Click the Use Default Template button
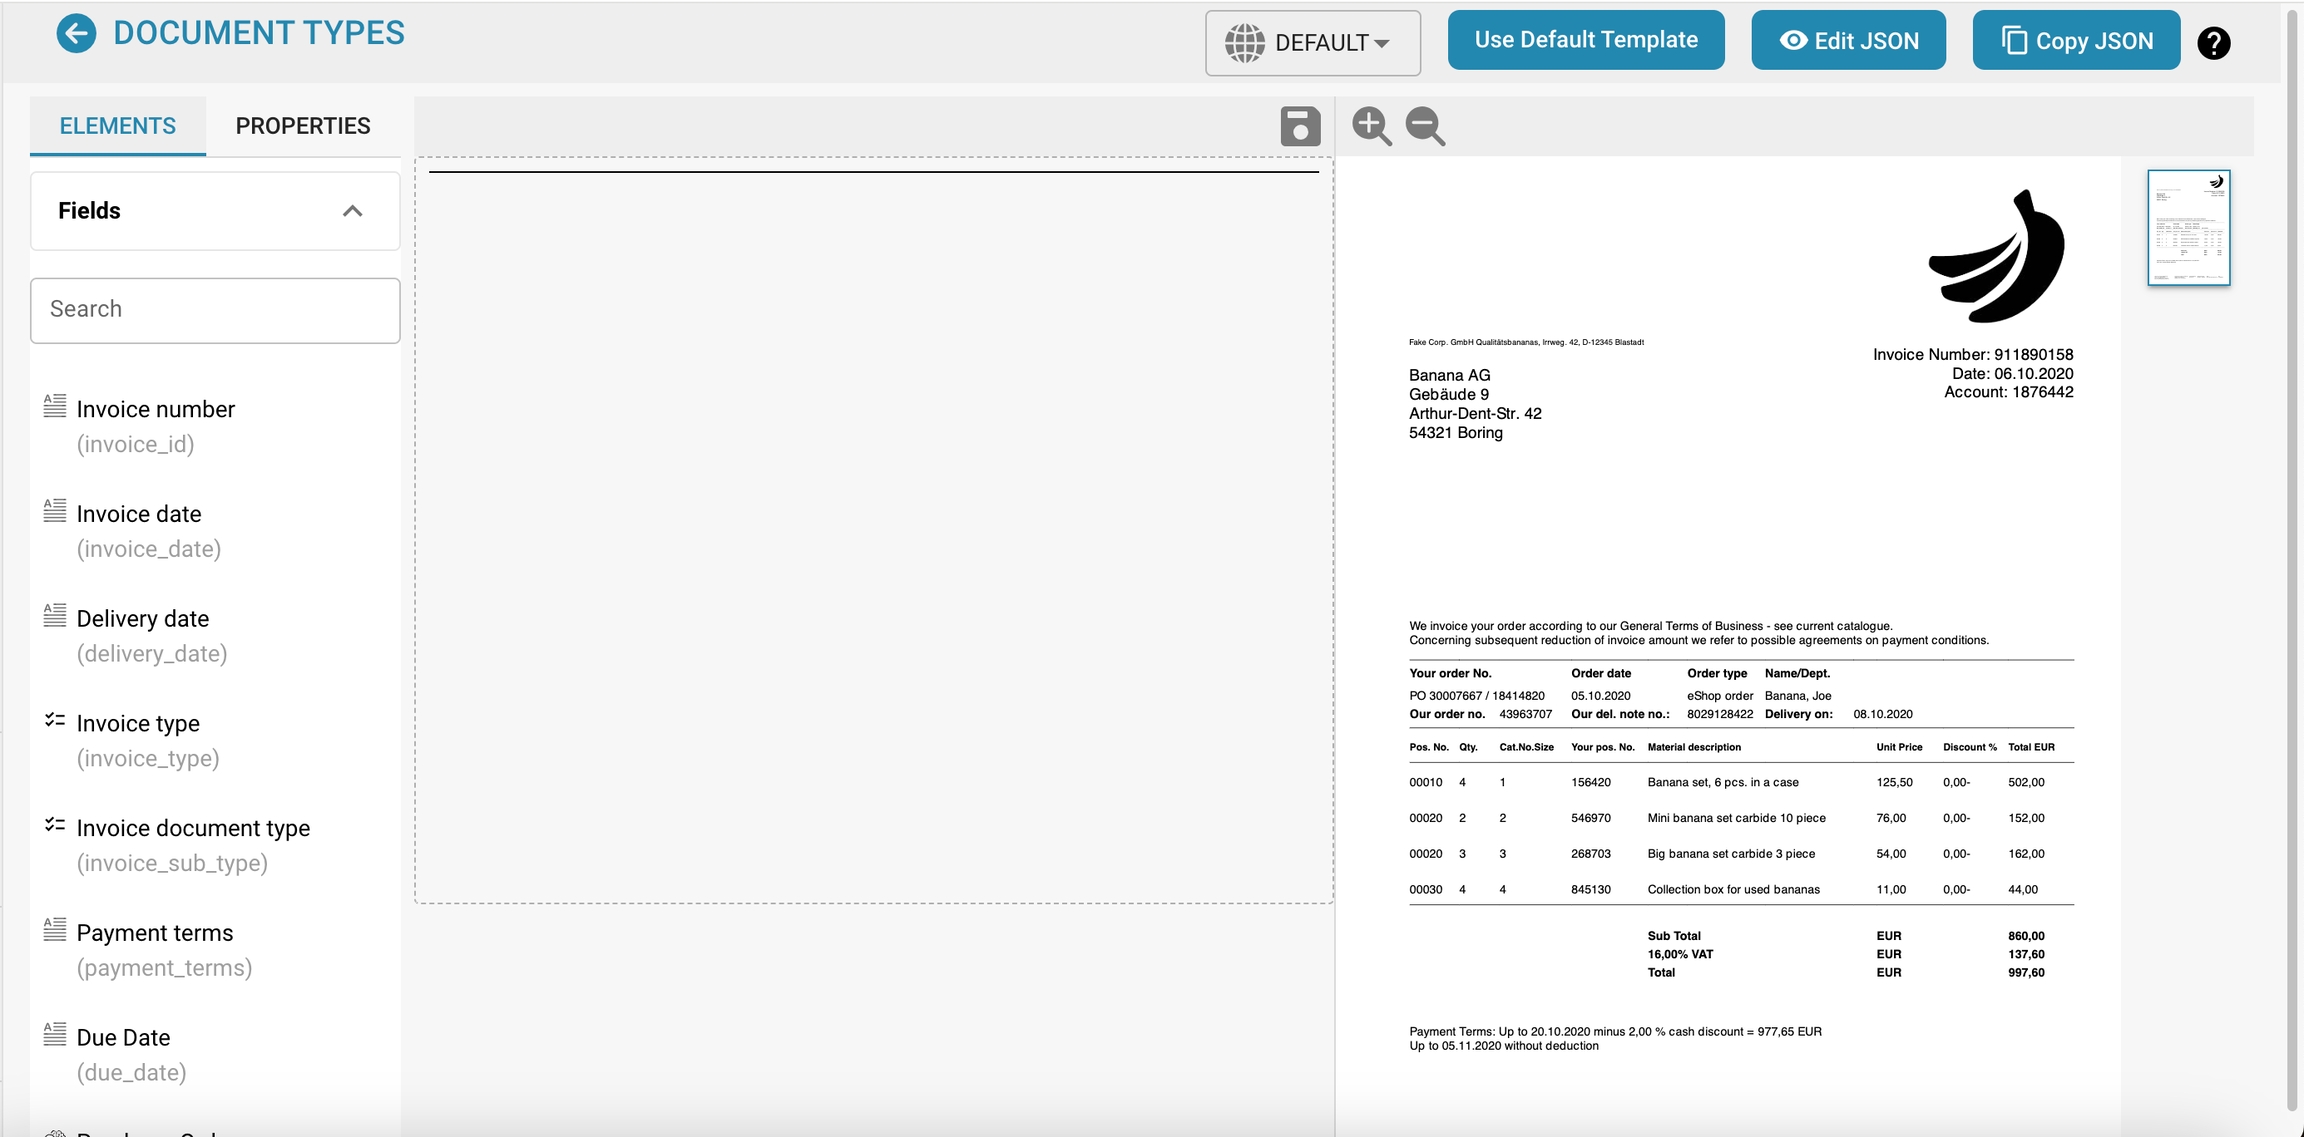This screenshot has width=2304, height=1137. (1585, 40)
